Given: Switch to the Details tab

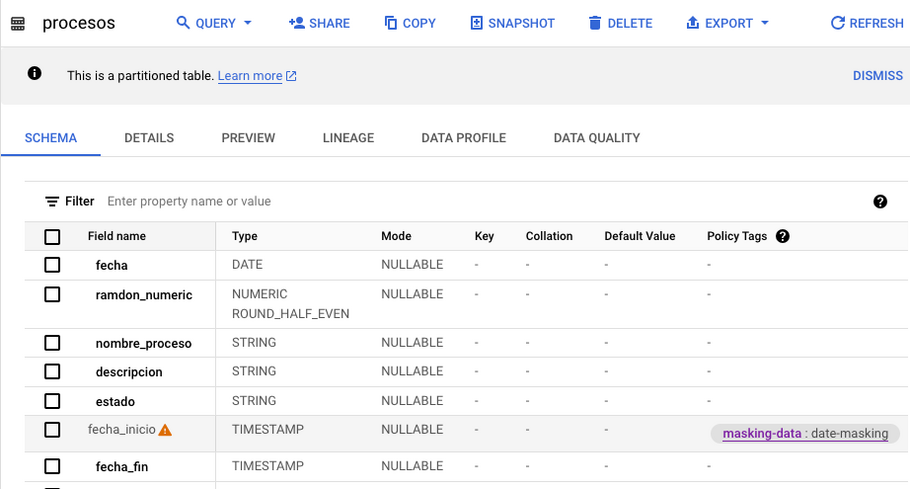Looking at the screenshot, I should [149, 138].
